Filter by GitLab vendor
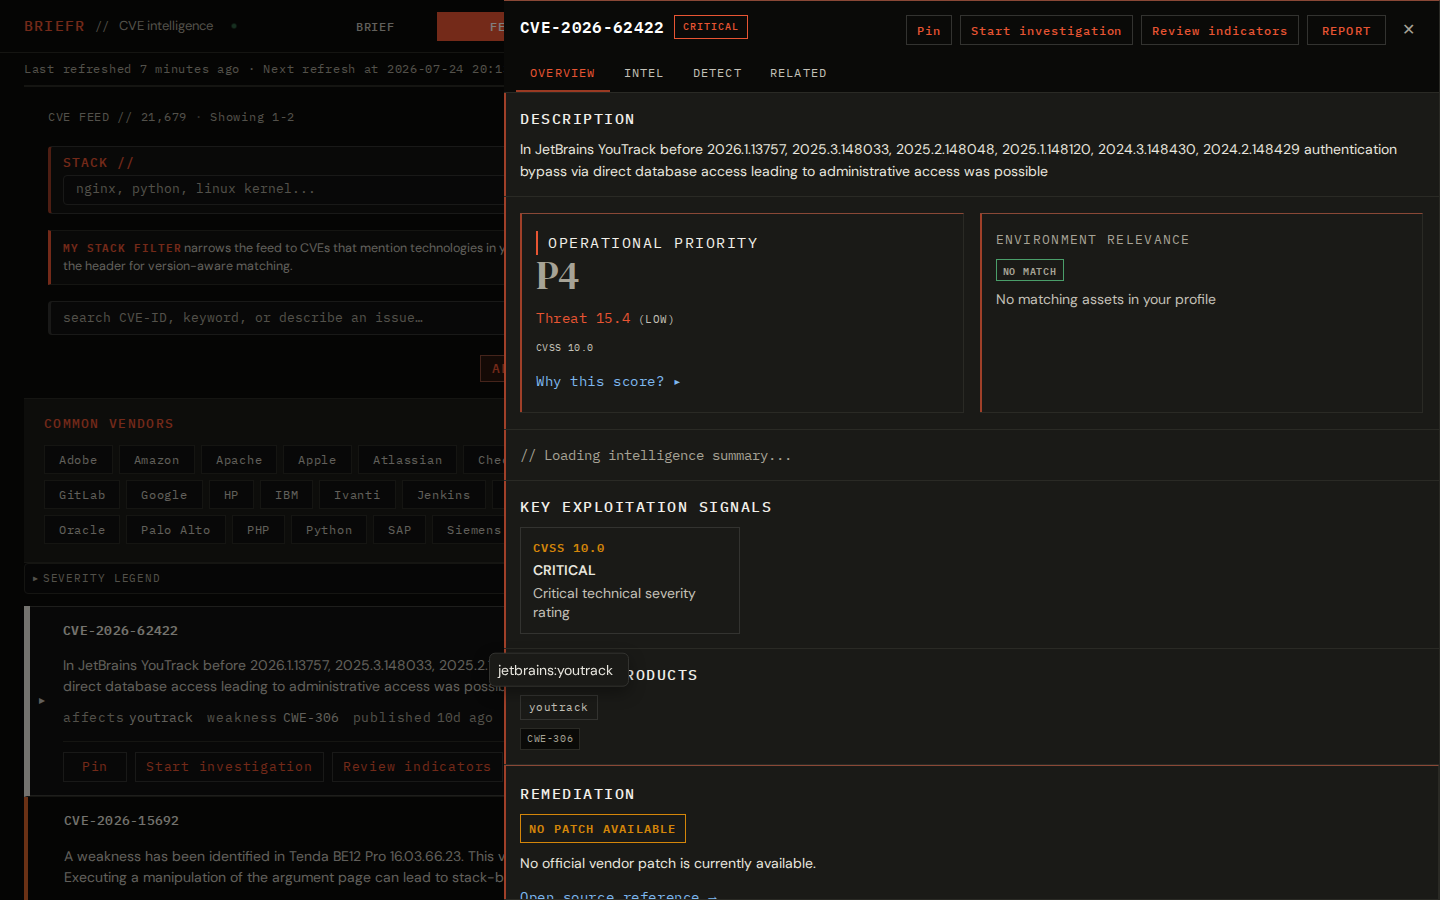1440x900 pixels. (x=82, y=495)
